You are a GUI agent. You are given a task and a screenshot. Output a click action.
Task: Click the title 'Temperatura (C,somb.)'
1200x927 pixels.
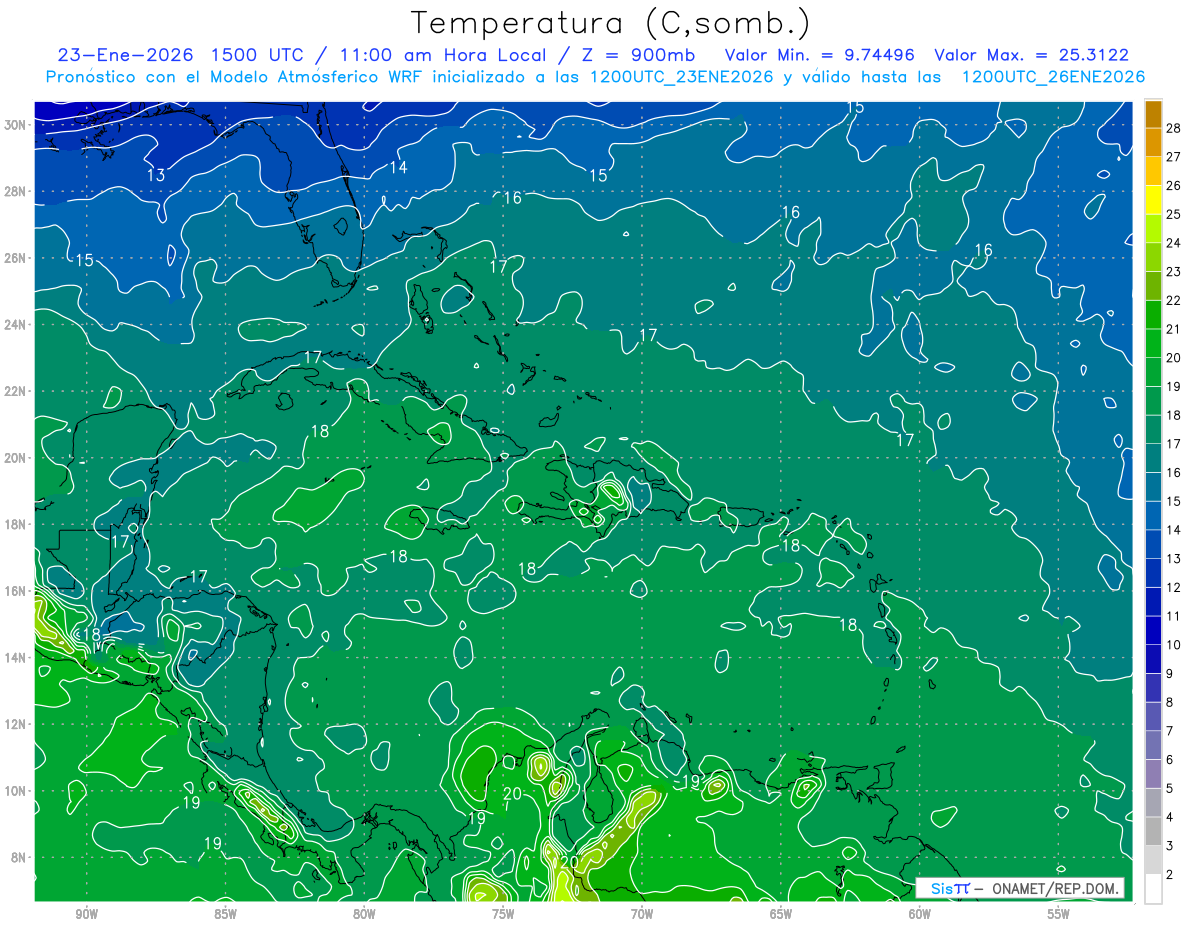click(610, 23)
